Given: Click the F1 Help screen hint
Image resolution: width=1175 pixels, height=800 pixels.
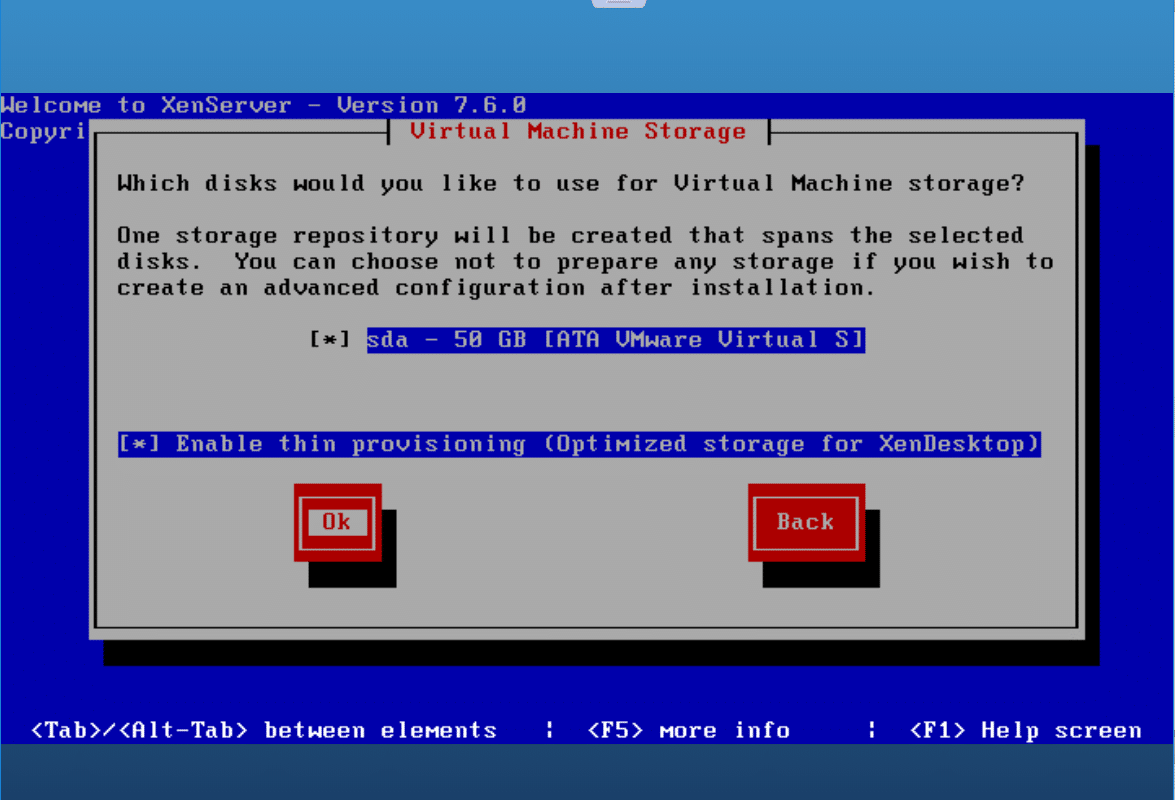Looking at the screenshot, I should pyautogui.click(x=1025, y=730).
